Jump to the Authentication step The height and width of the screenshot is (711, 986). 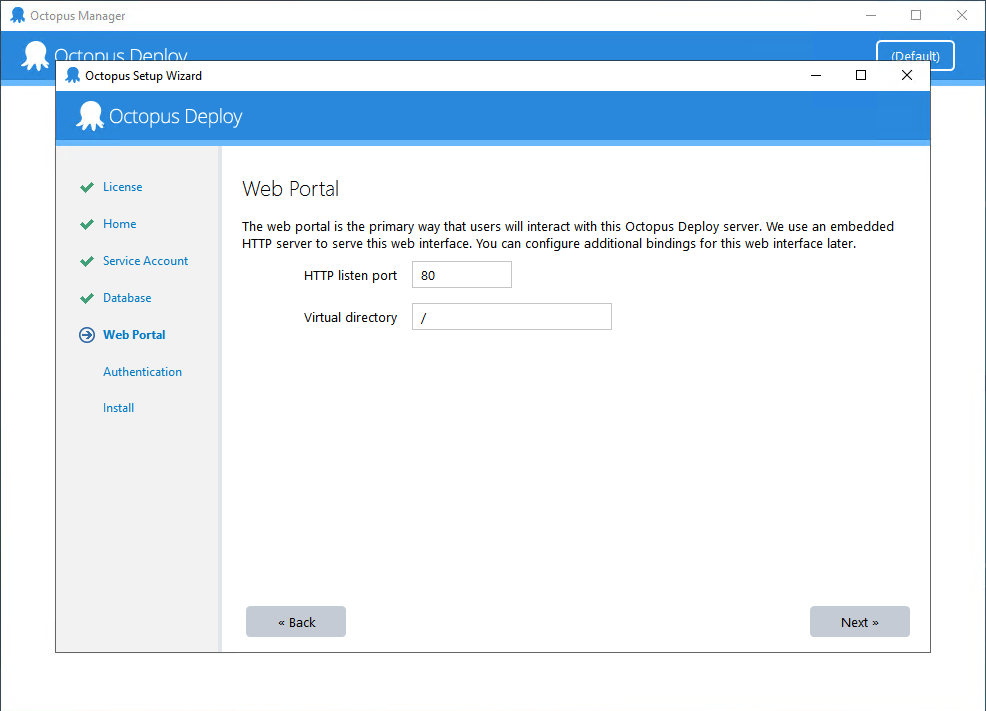pyautogui.click(x=142, y=372)
